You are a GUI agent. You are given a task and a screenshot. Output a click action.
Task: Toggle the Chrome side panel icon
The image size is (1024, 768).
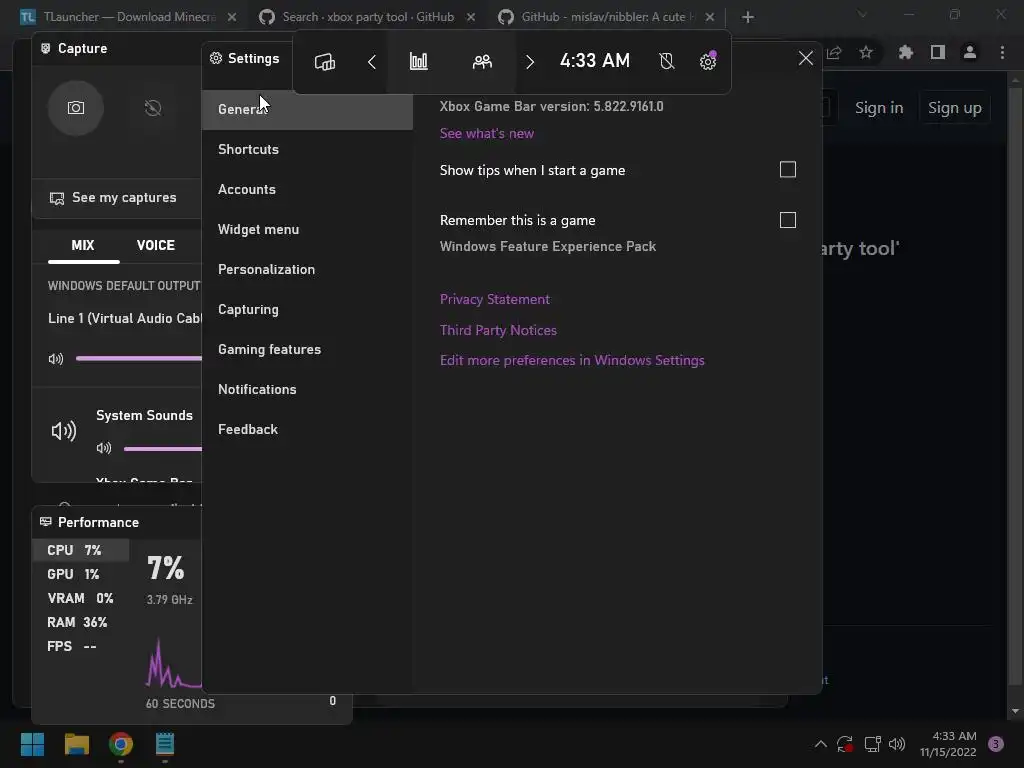point(938,52)
